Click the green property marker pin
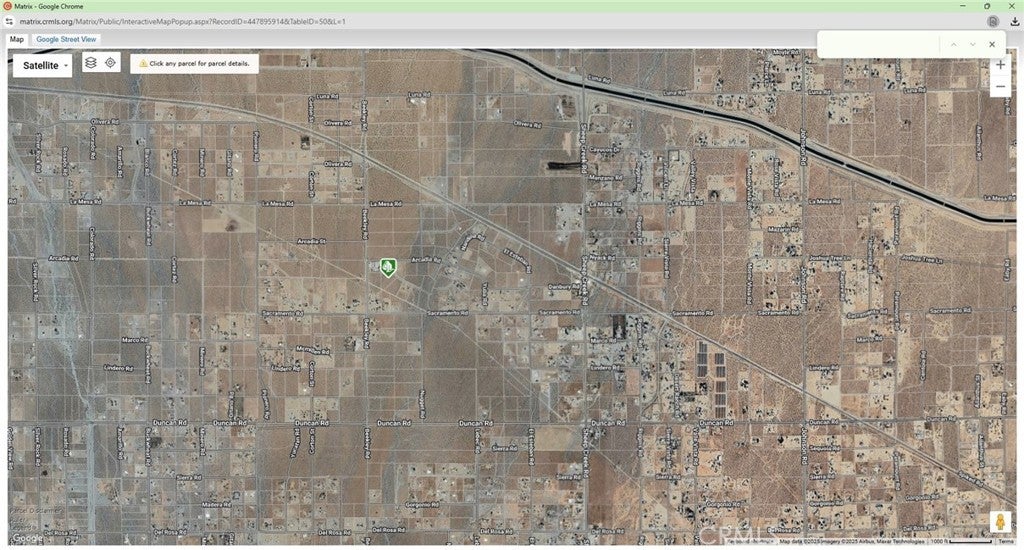The width and height of the screenshot is (1024, 550). click(388, 267)
